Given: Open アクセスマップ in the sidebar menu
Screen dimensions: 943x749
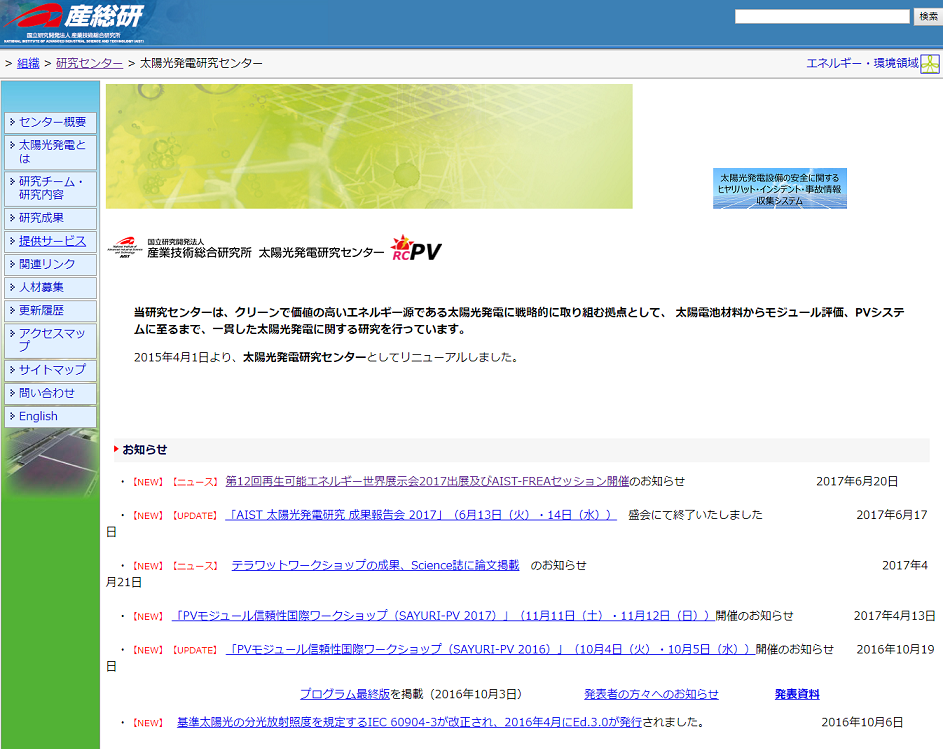Looking at the screenshot, I should tap(51, 341).
